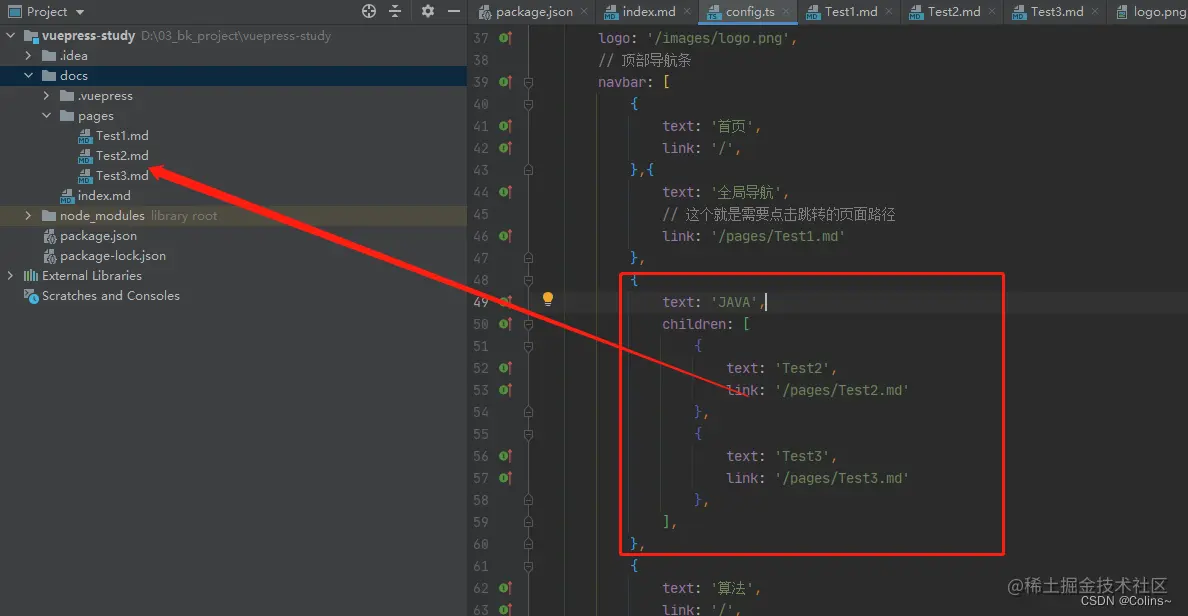Click gutter marker on line 53
The height and width of the screenshot is (616, 1188).
(x=505, y=390)
